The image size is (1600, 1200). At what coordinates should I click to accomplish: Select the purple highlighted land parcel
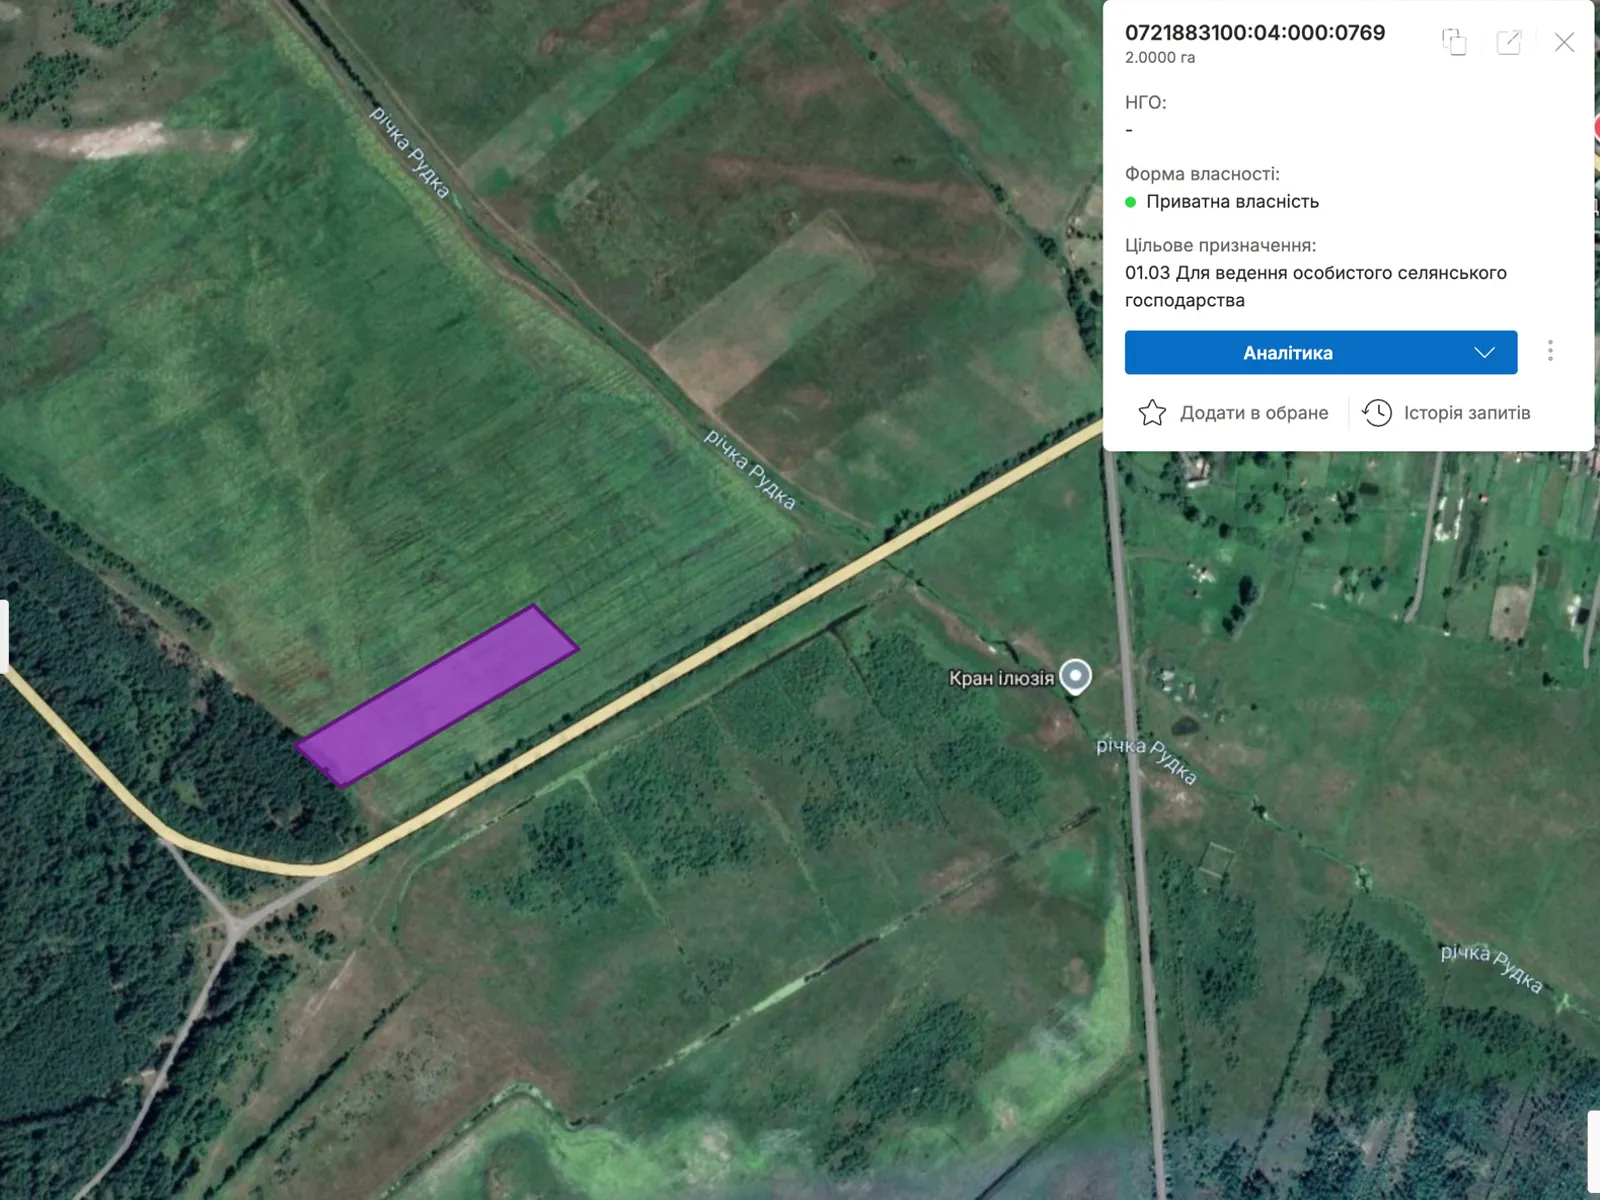pyautogui.click(x=437, y=695)
